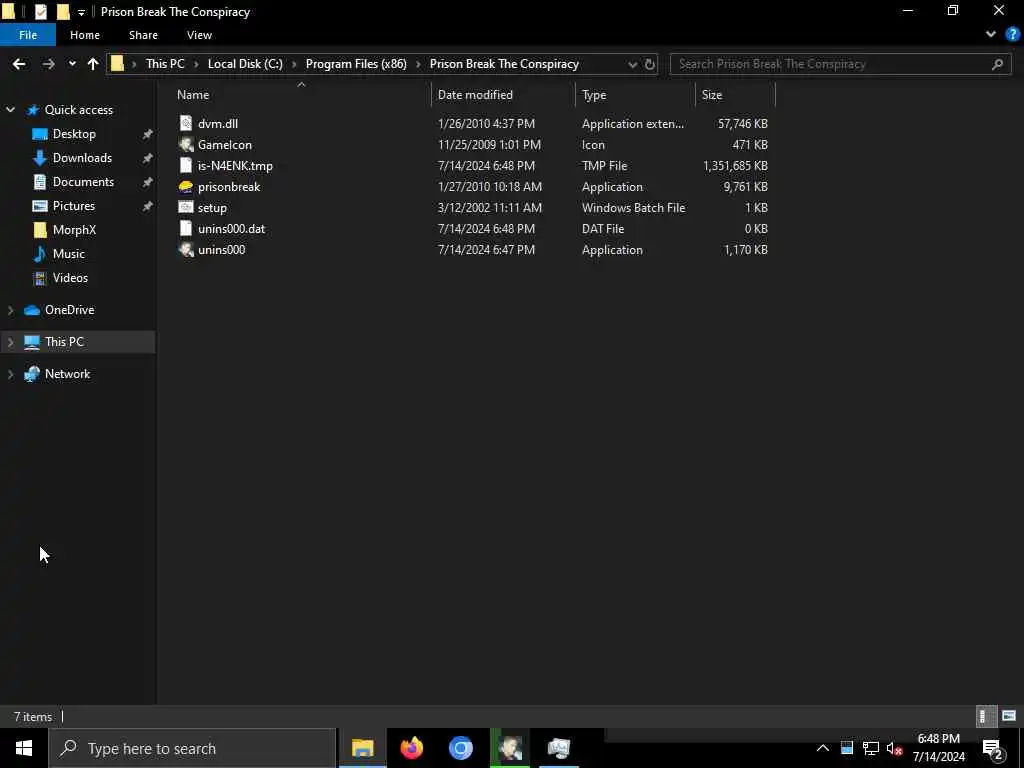Go up one folder level

pyautogui.click(x=93, y=64)
